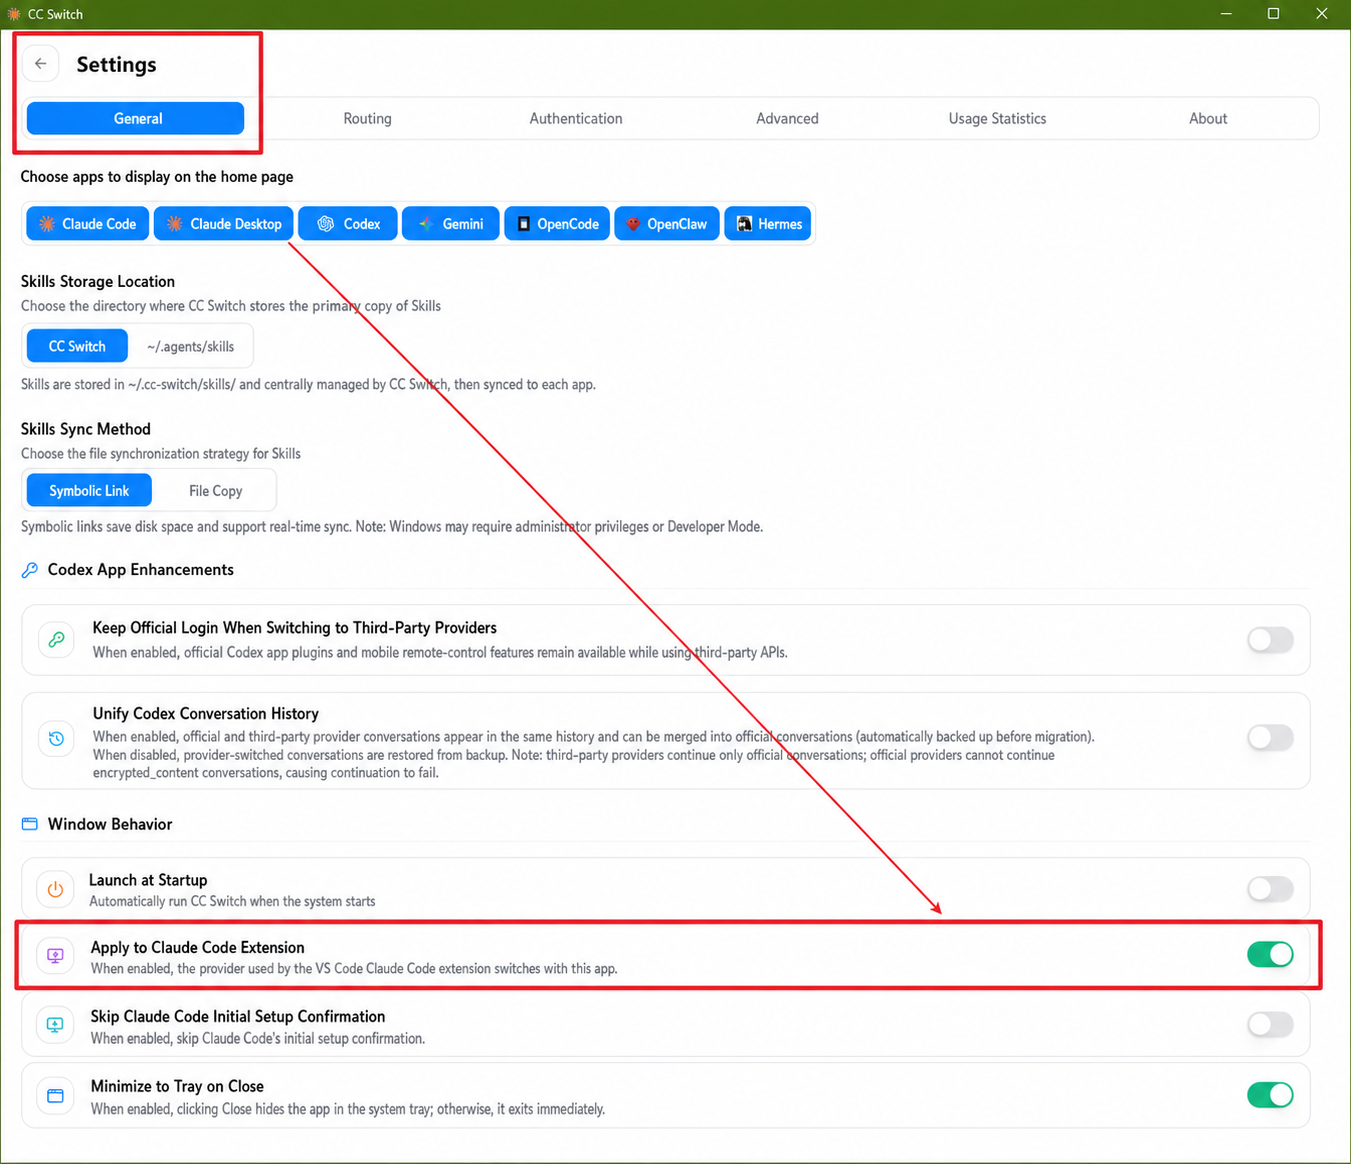
Task: Choose ~/.agents/skills as storage location
Action: 190,346
